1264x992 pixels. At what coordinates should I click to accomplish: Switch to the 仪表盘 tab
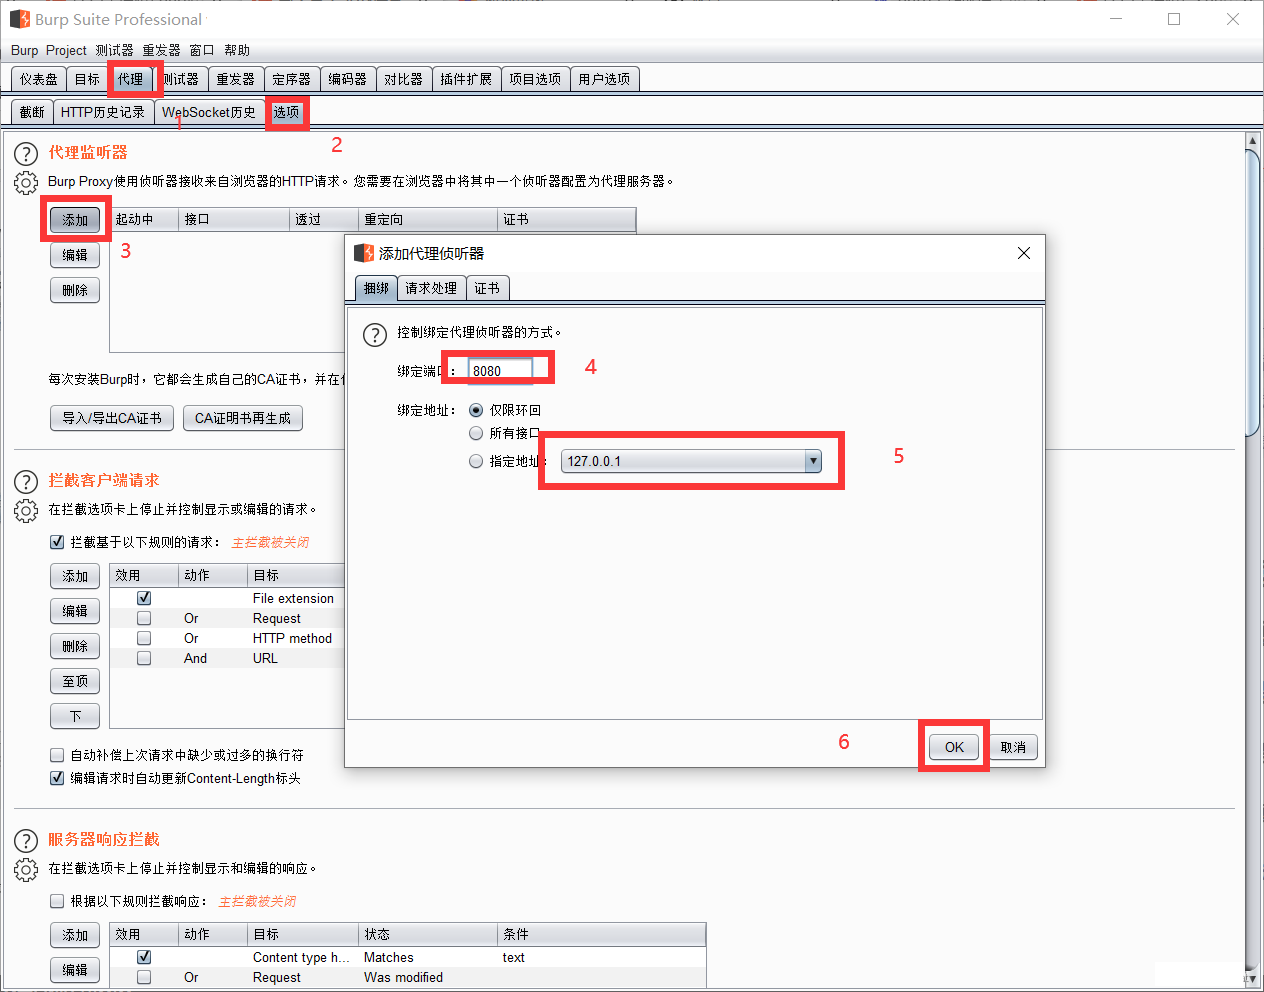[39, 79]
